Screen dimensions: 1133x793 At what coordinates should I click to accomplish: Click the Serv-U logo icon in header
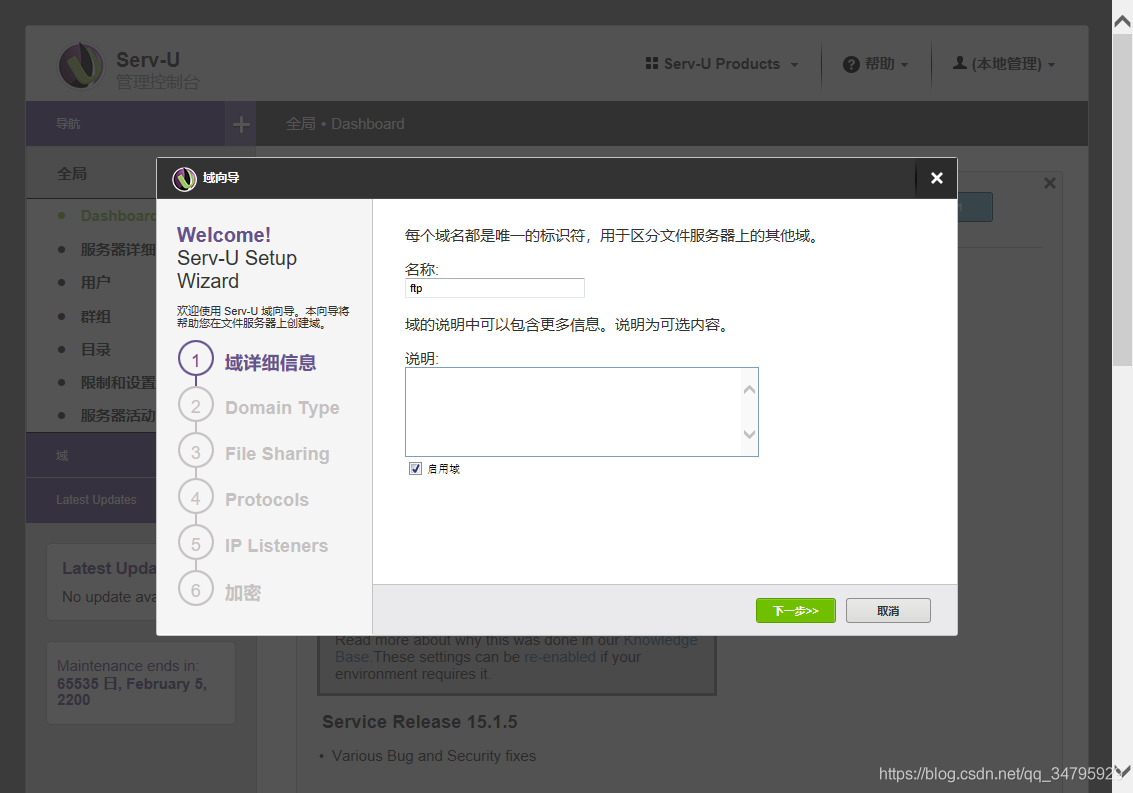(x=81, y=66)
